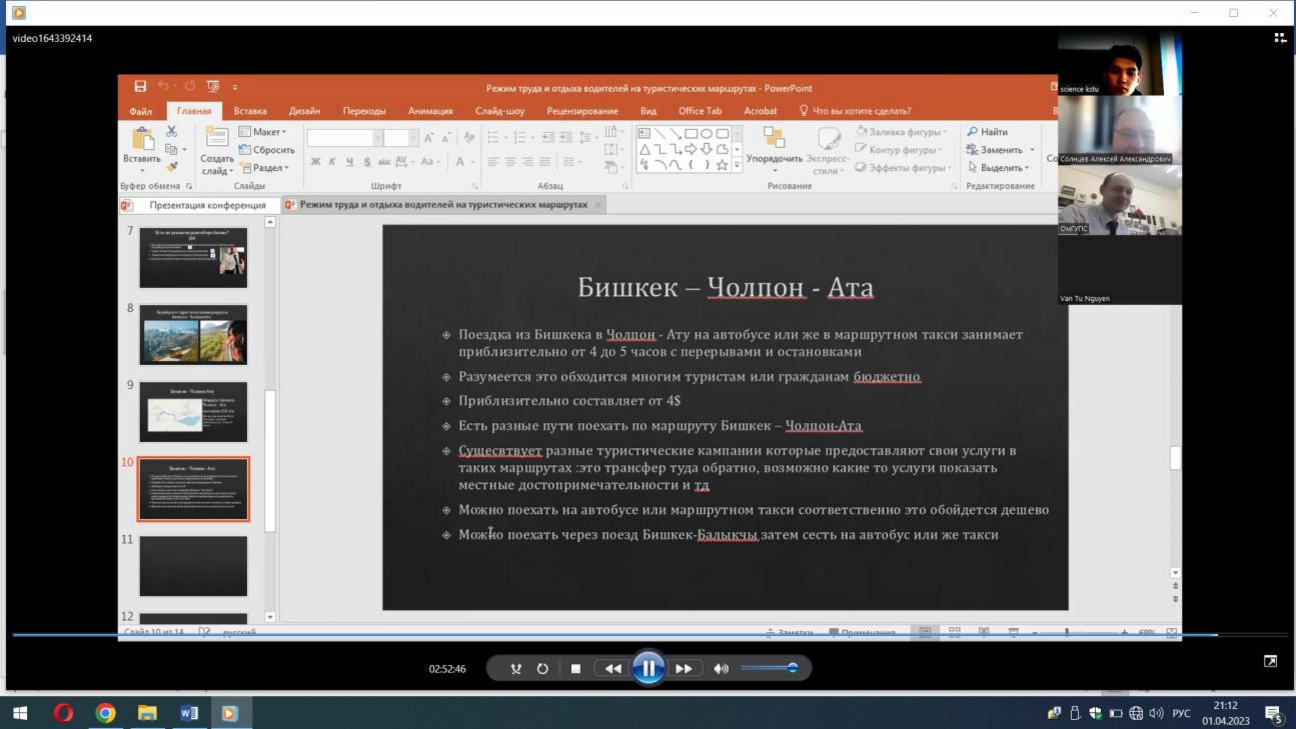Toggle repeat mode in player
This screenshot has height=729, width=1296.
[542, 669]
